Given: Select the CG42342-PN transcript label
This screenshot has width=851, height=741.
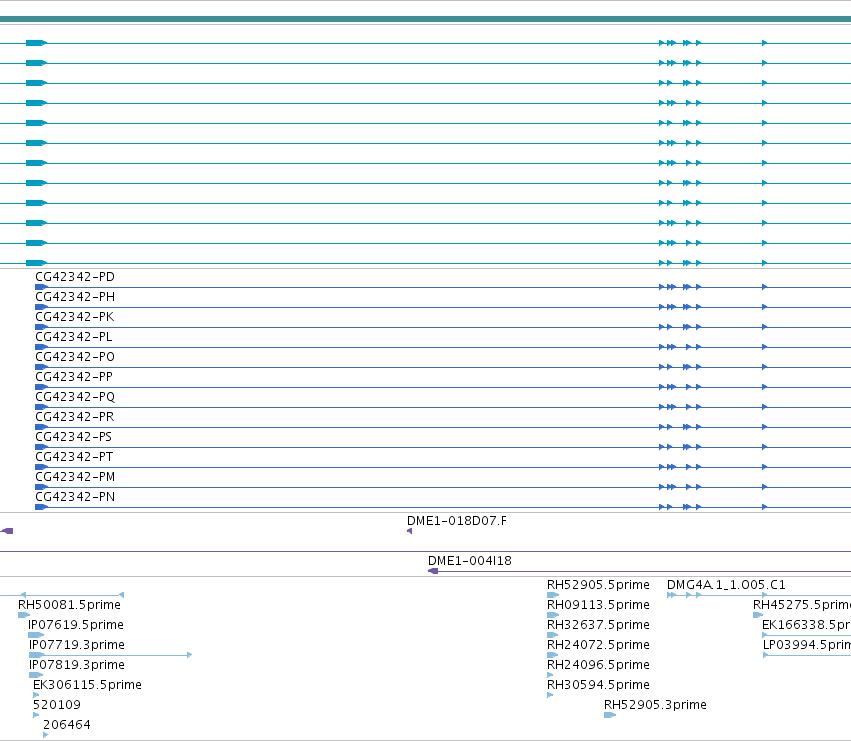Looking at the screenshot, I should tap(75, 497).
